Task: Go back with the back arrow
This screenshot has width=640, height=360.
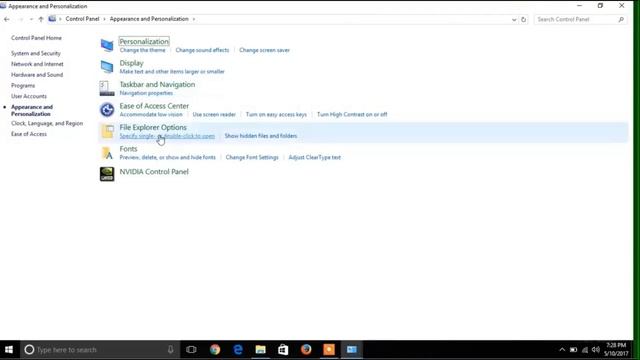Action: 7,19
